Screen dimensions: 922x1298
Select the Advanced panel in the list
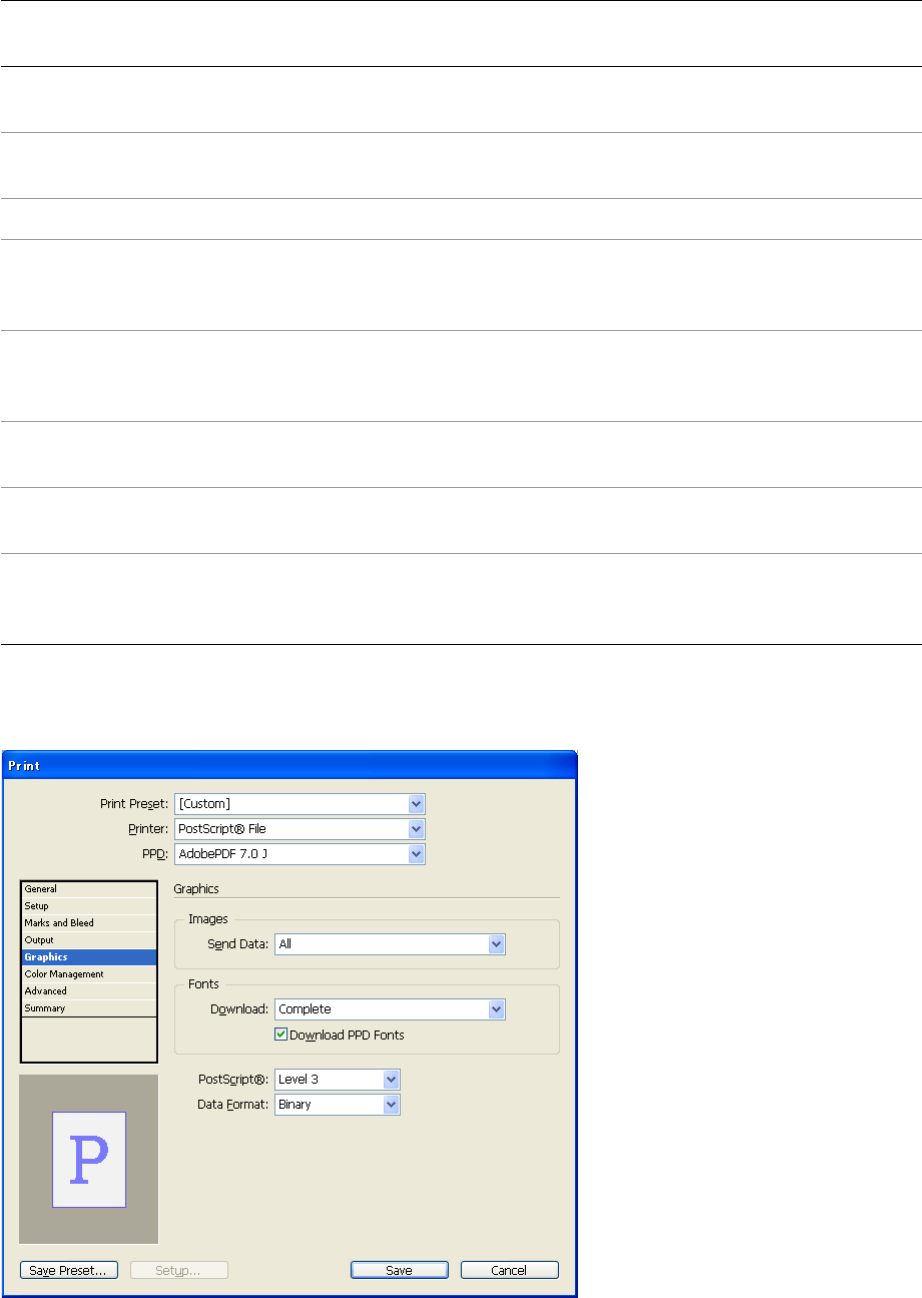[89, 991]
